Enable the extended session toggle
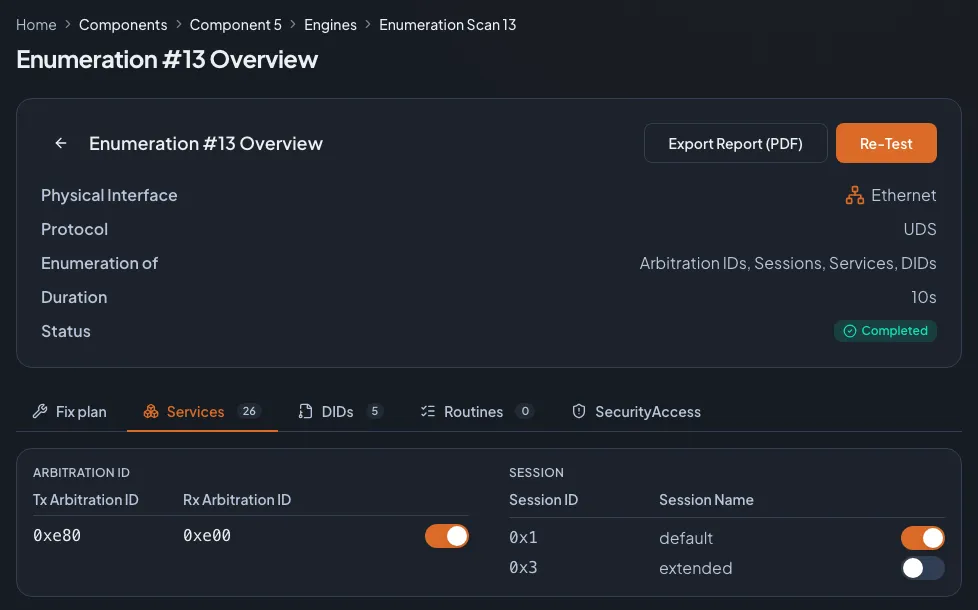Viewport: 978px width, 610px height. tap(922, 568)
